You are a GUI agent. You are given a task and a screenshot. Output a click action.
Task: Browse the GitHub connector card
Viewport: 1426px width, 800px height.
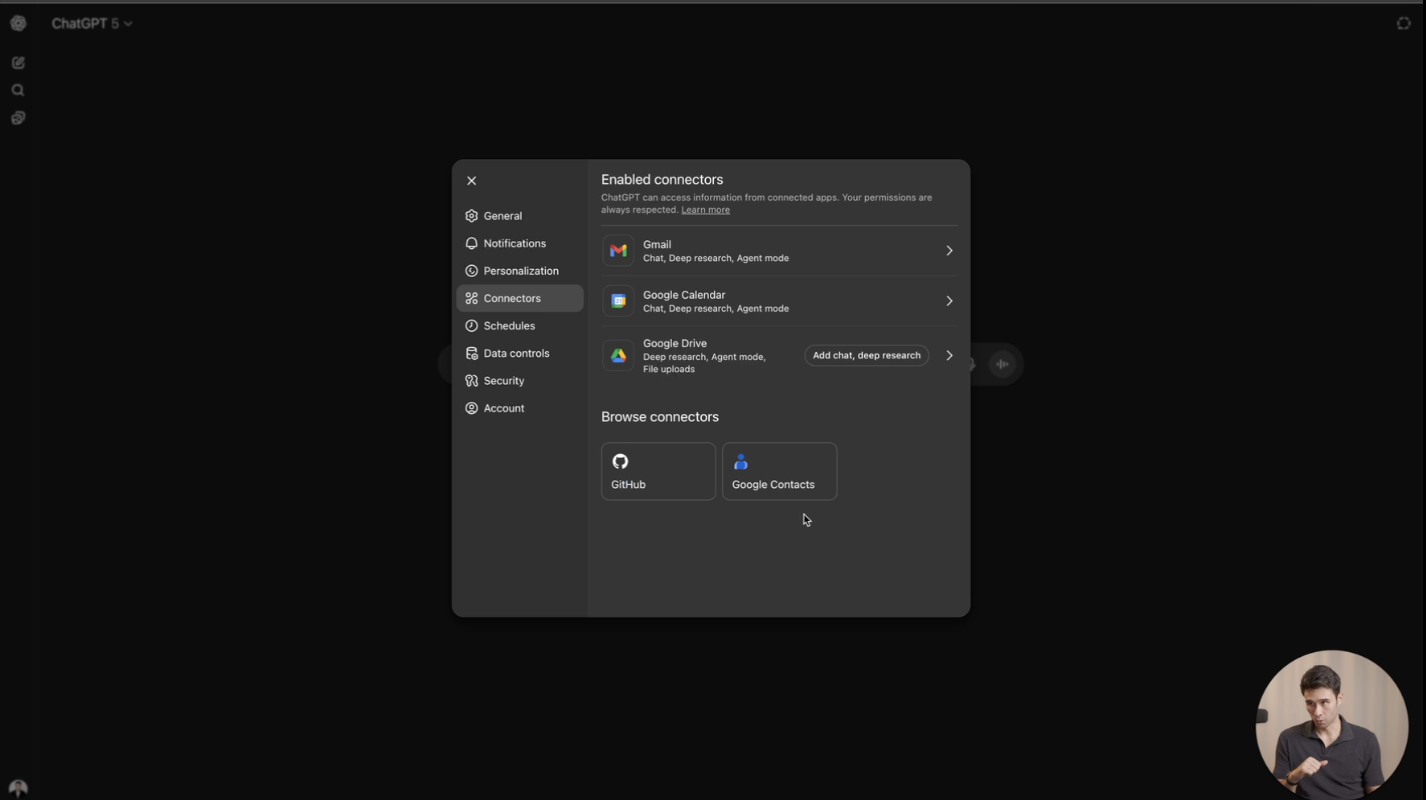pyautogui.click(x=658, y=471)
